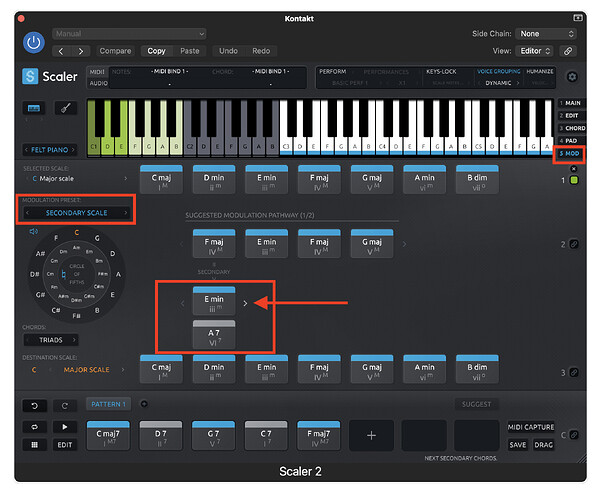The image size is (601, 499).
Task: Toggle the plugin power button
Action: pyautogui.click(x=34, y=42)
